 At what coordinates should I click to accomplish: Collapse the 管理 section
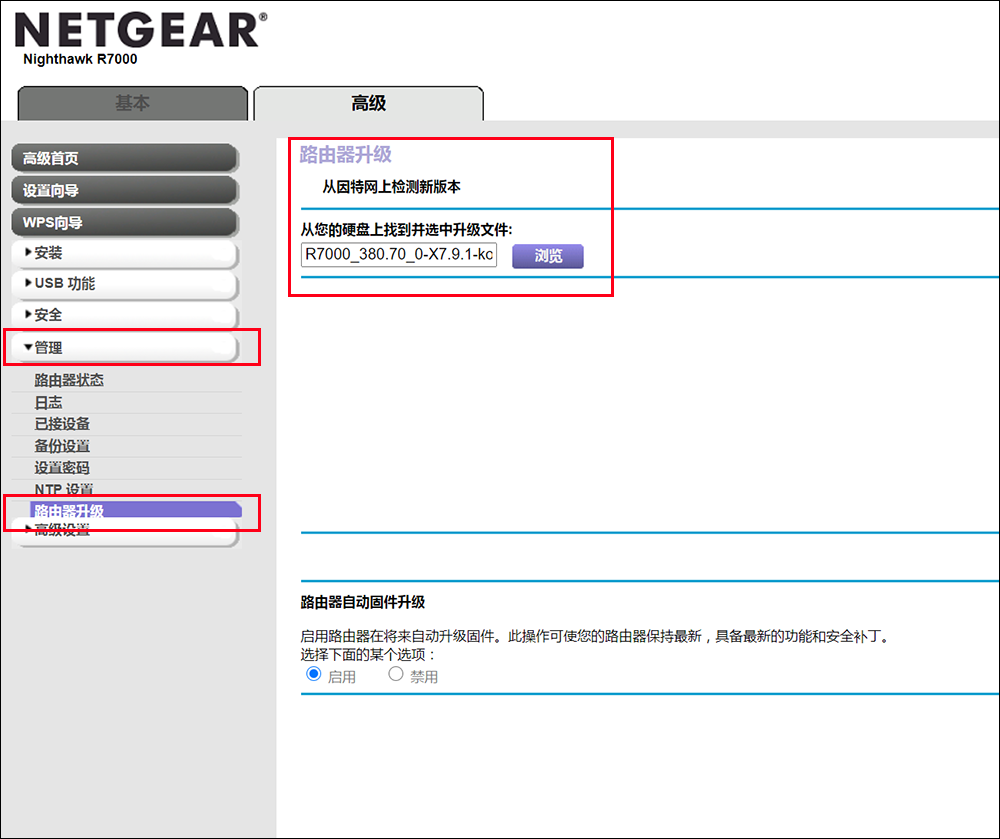click(x=124, y=347)
